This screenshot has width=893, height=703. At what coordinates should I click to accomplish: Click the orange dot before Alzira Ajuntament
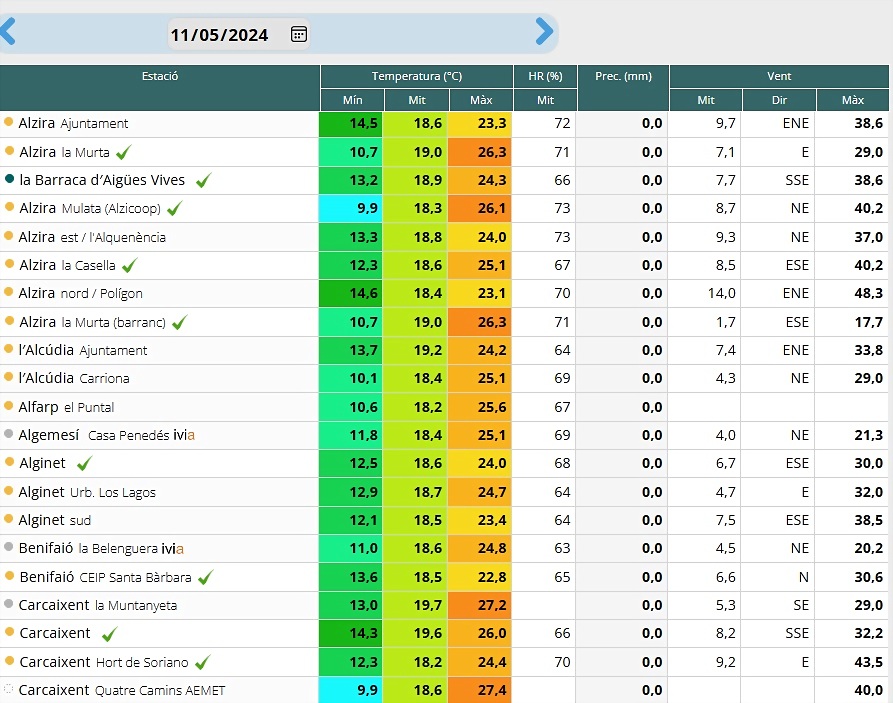point(9,121)
